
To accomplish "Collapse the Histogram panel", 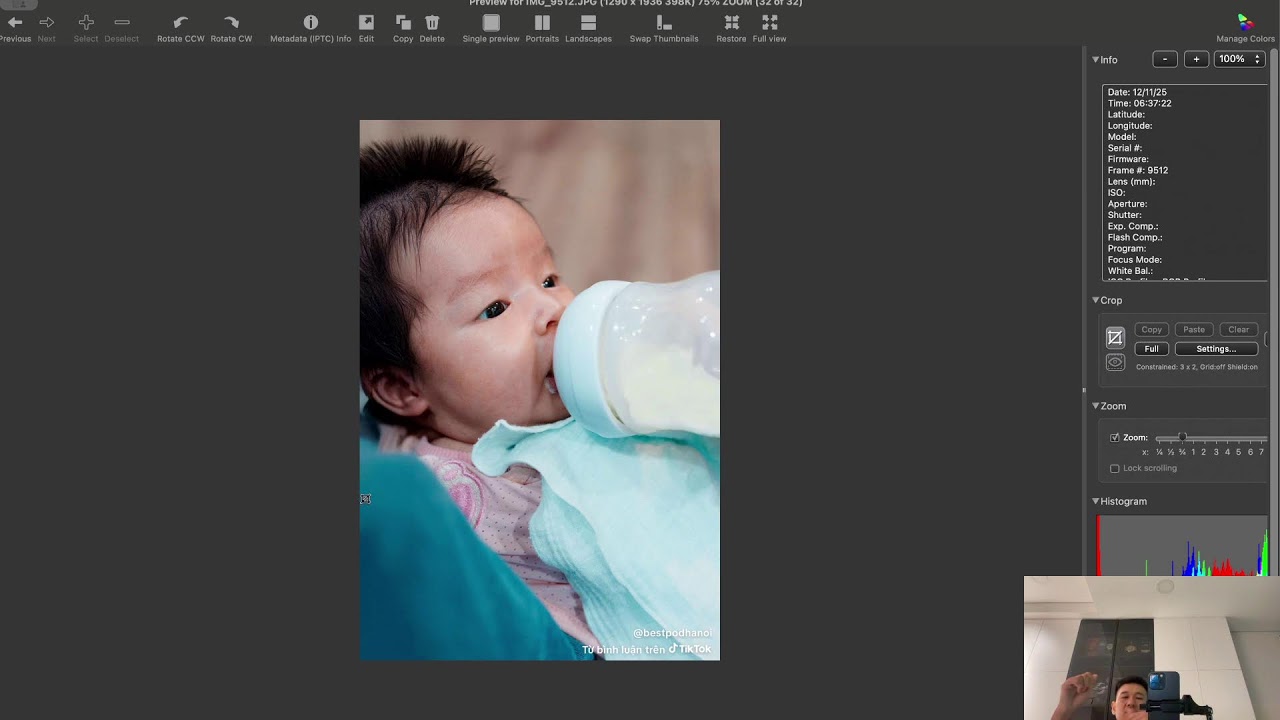I will 1096,501.
